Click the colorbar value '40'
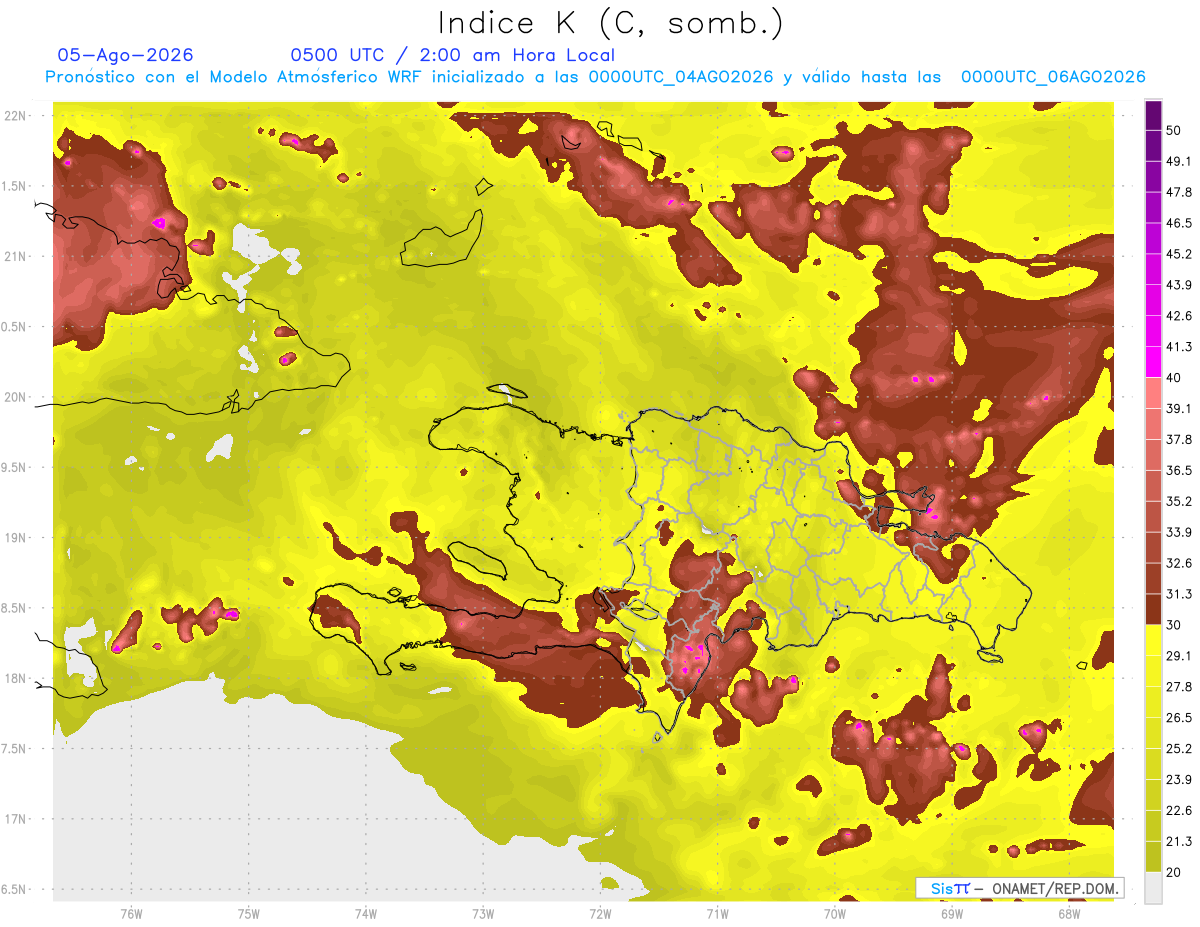 [x=1175, y=378]
